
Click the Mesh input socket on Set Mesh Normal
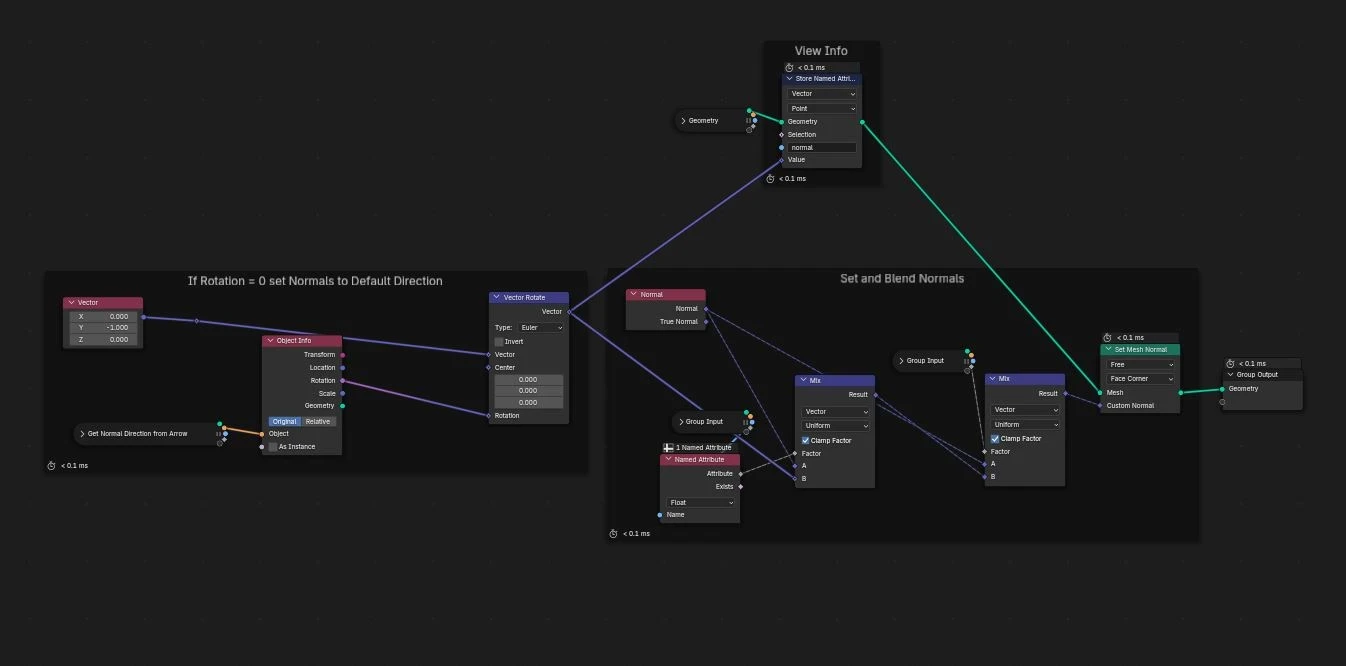coord(1100,393)
